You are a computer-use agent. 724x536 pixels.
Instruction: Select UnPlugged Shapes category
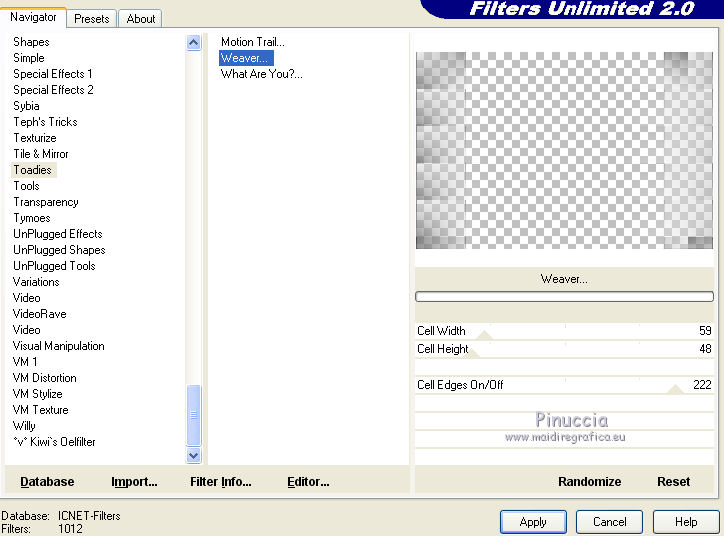coord(59,250)
